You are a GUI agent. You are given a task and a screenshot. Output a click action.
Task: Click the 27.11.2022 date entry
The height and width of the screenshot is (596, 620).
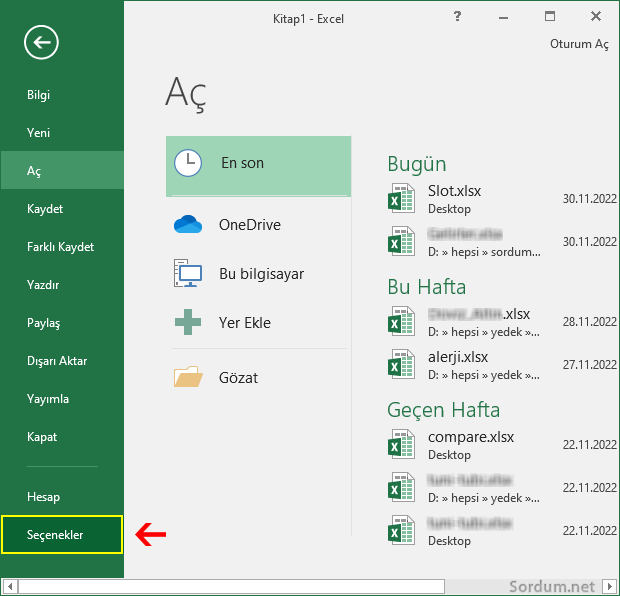click(x=590, y=365)
